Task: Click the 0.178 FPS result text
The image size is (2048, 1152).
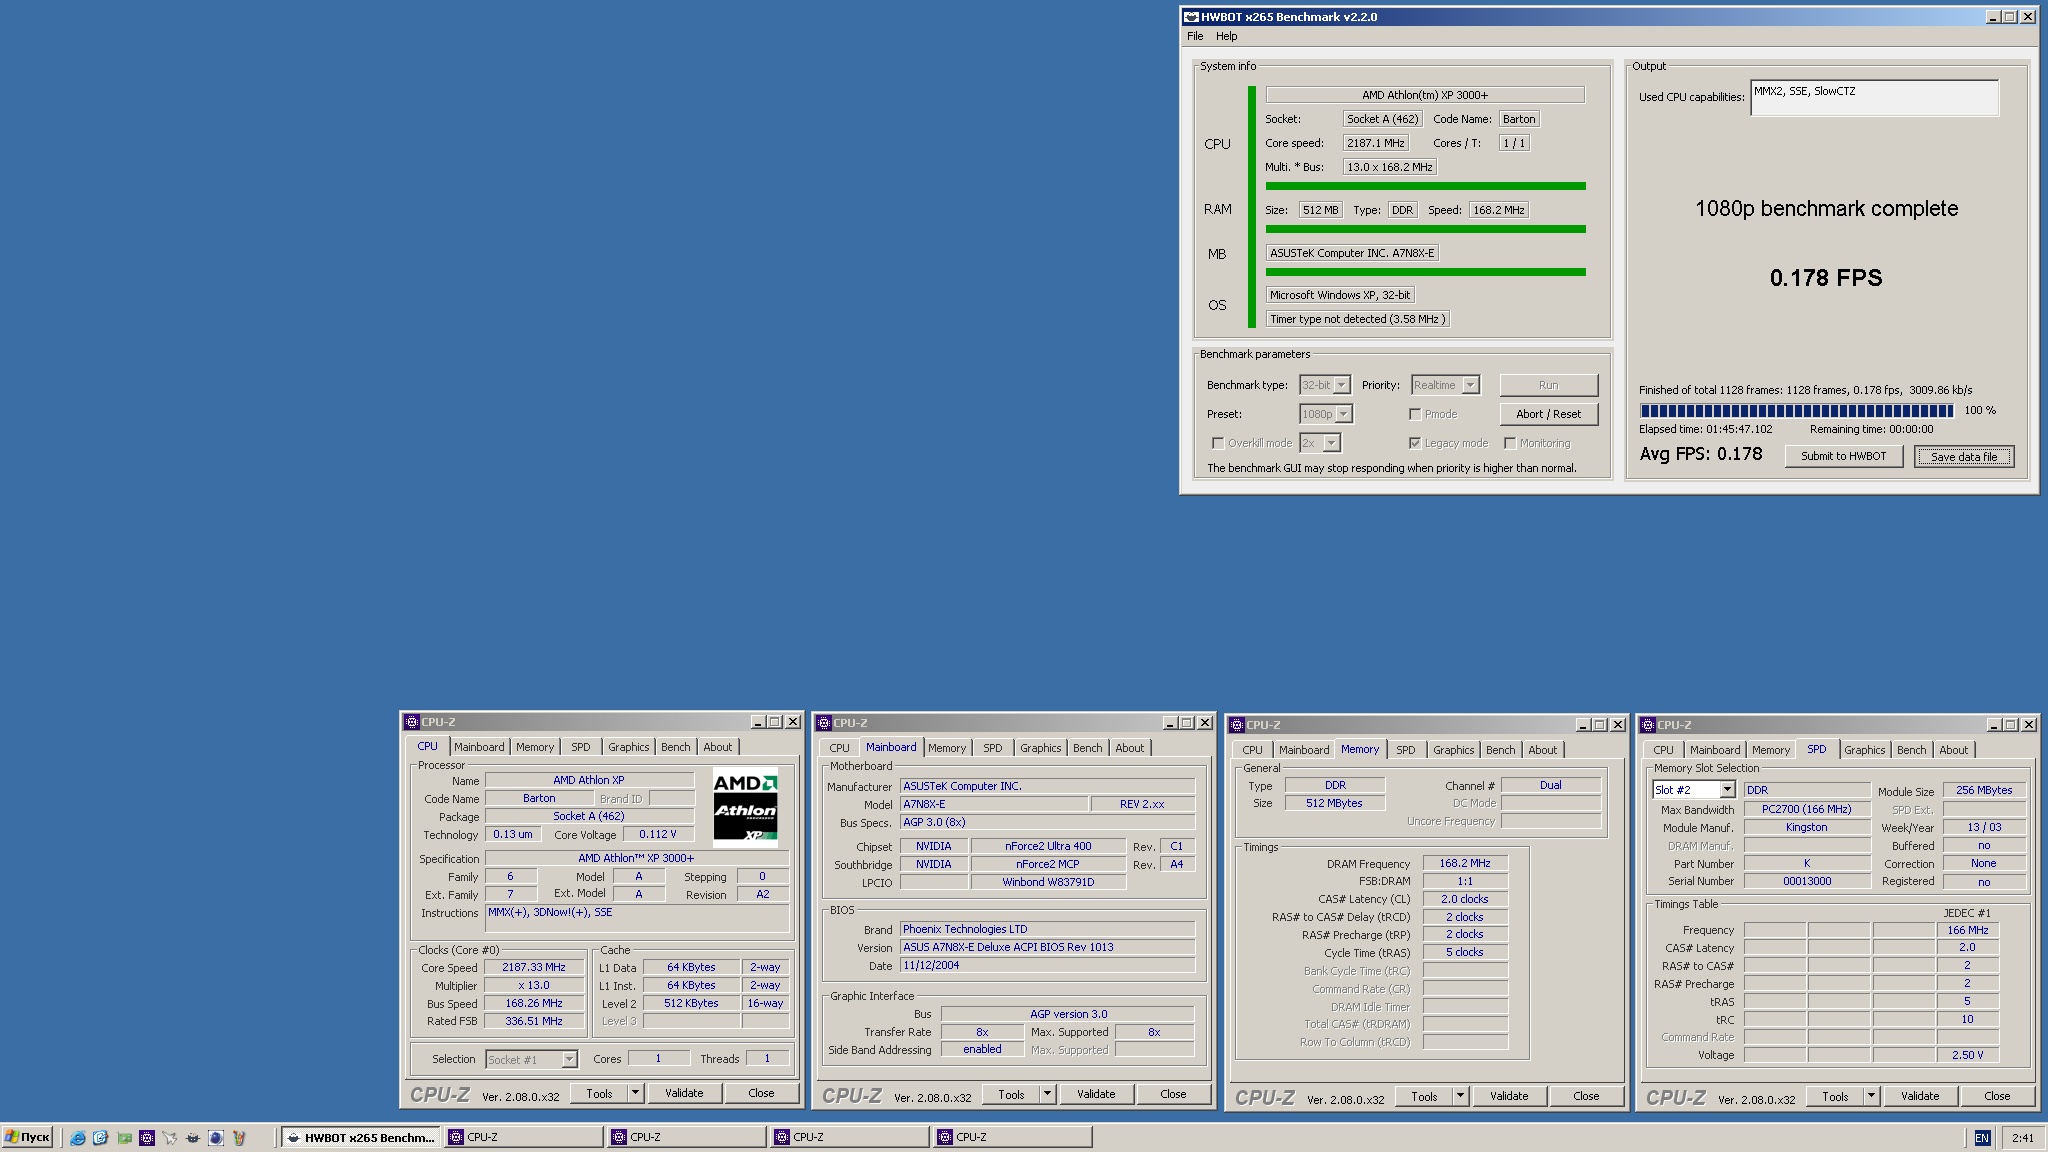Action: tap(1826, 278)
